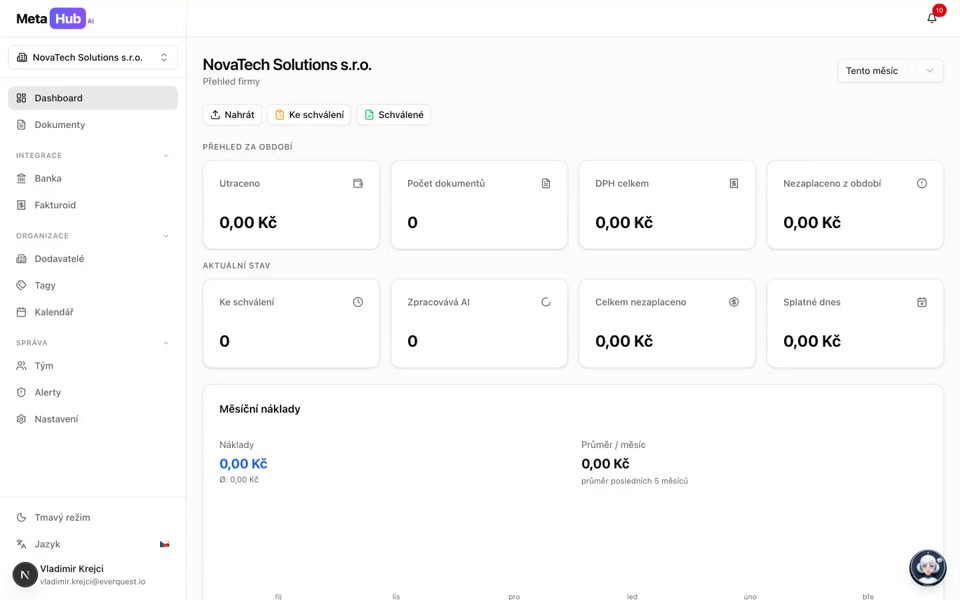
Task: Click the clock icon in Ke schválení card
Action: [358, 302]
